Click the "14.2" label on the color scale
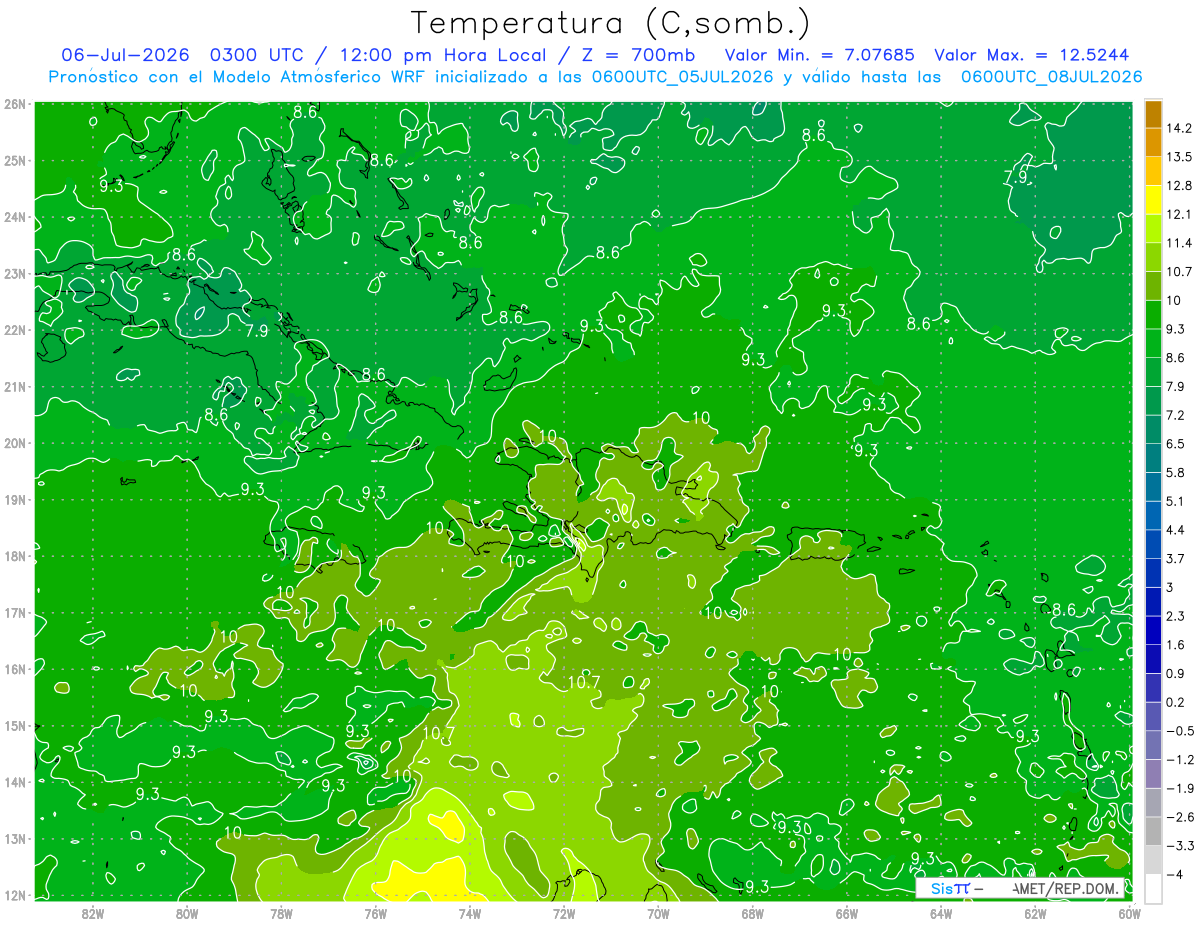1200x927 pixels. pyautogui.click(x=1179, y=128)
